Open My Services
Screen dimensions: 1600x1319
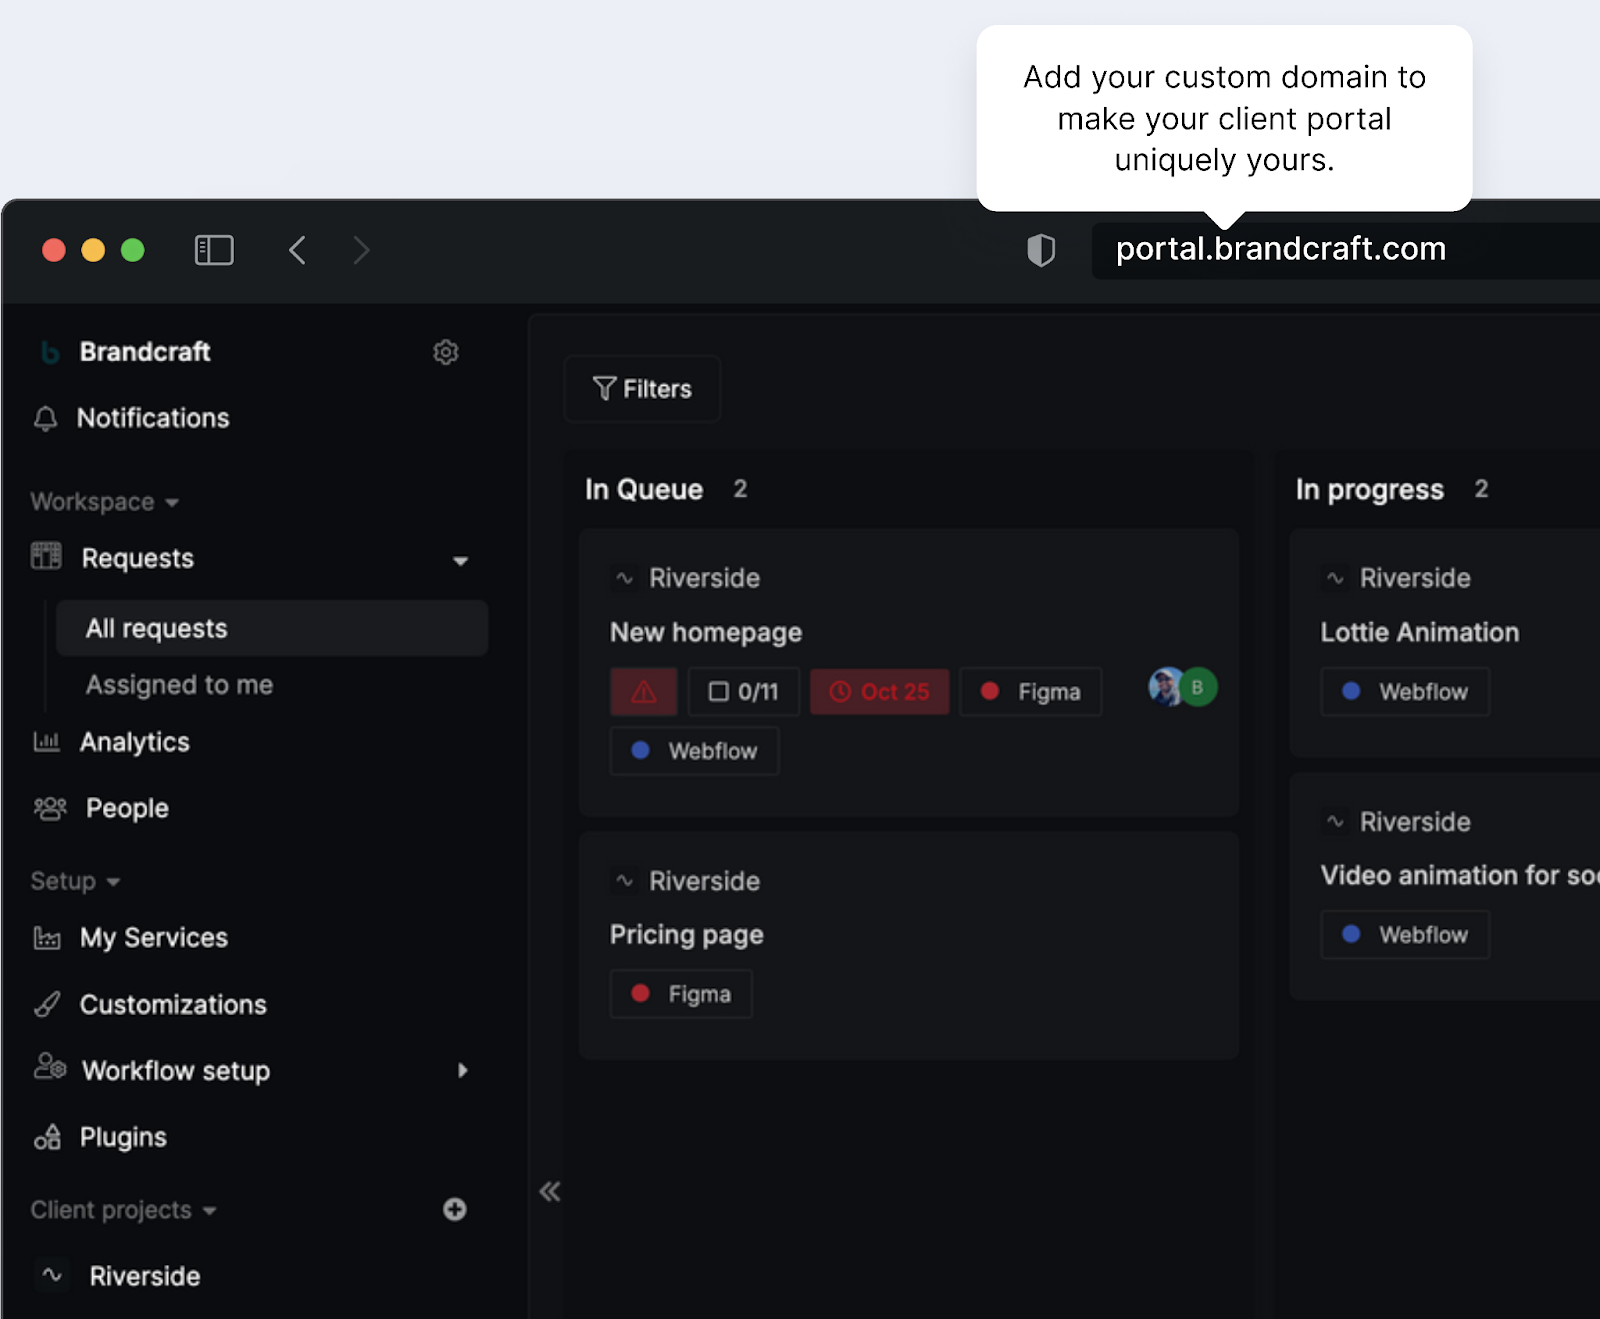pyautogui.click(x=152, y=937)
